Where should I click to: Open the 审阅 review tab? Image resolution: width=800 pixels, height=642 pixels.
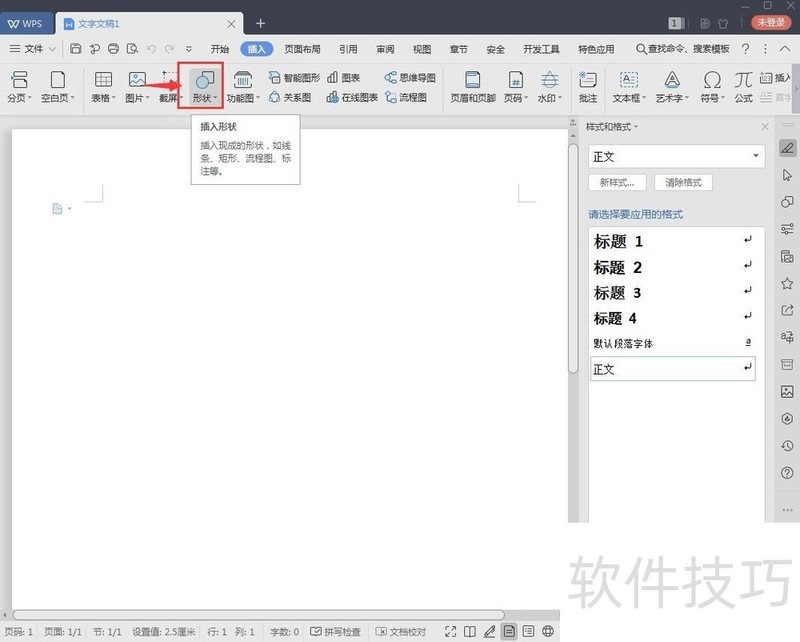point(385,48)
